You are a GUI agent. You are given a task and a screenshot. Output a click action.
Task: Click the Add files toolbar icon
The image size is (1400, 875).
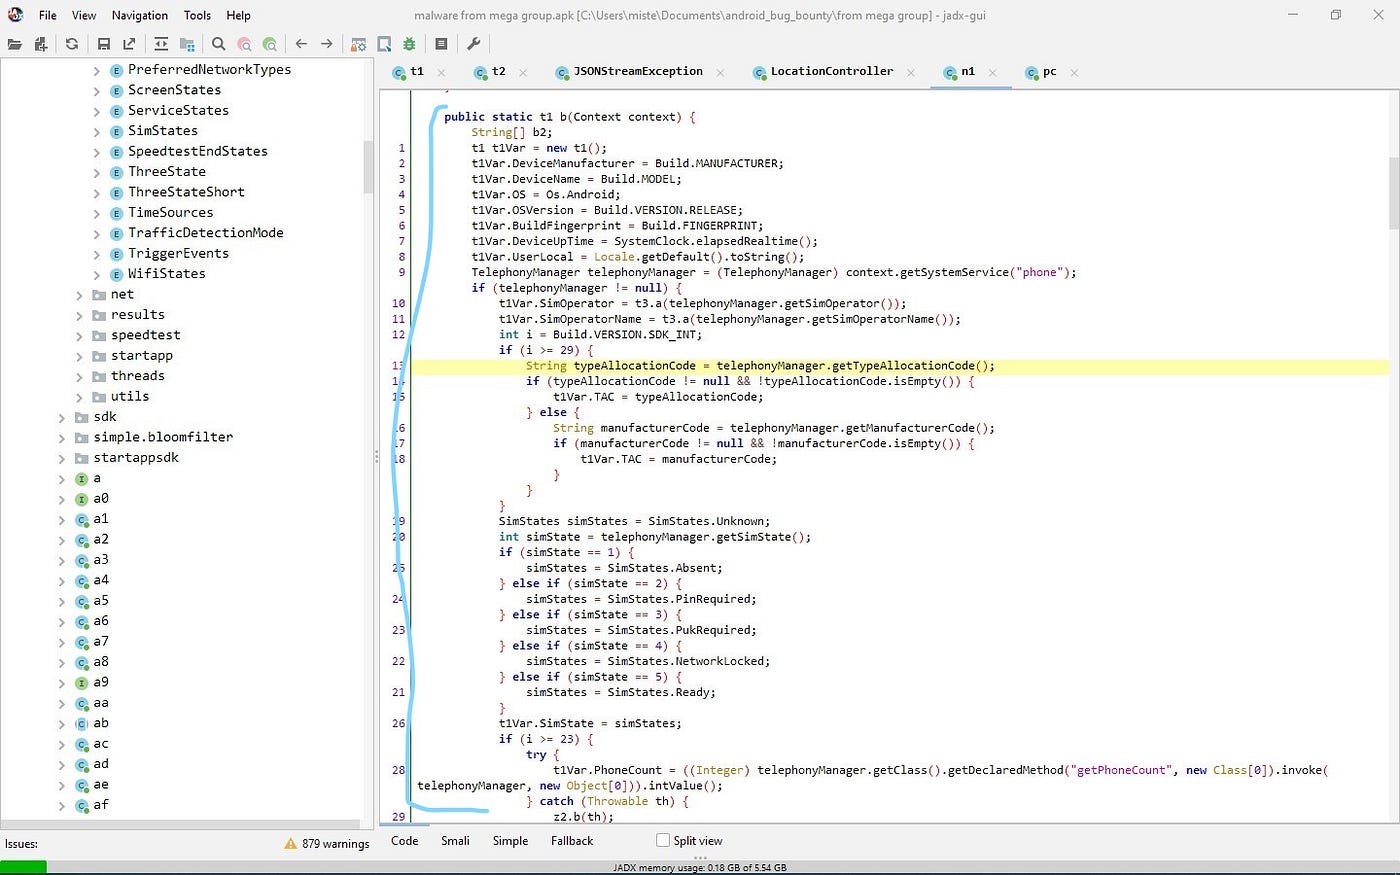pos(41,44)
